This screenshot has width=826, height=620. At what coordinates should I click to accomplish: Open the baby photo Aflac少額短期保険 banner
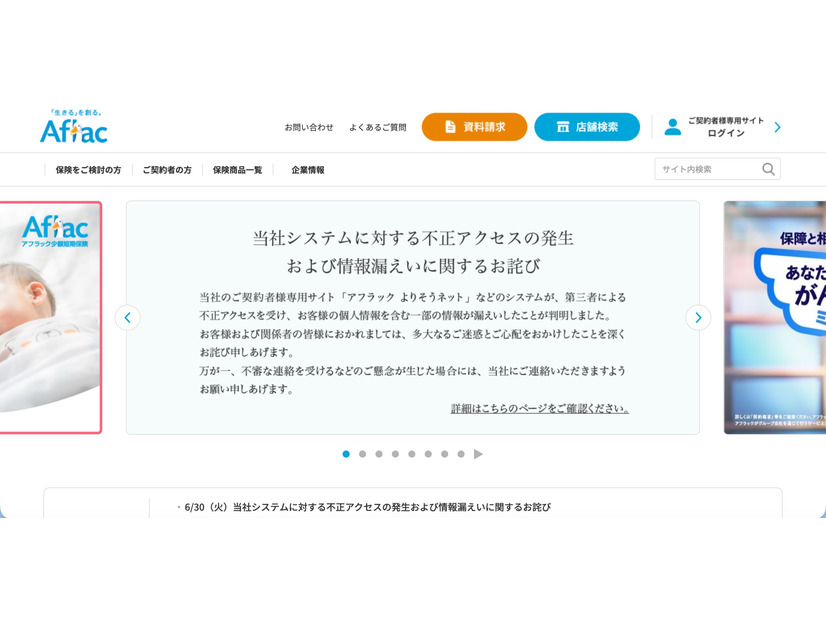coord(51,318)
